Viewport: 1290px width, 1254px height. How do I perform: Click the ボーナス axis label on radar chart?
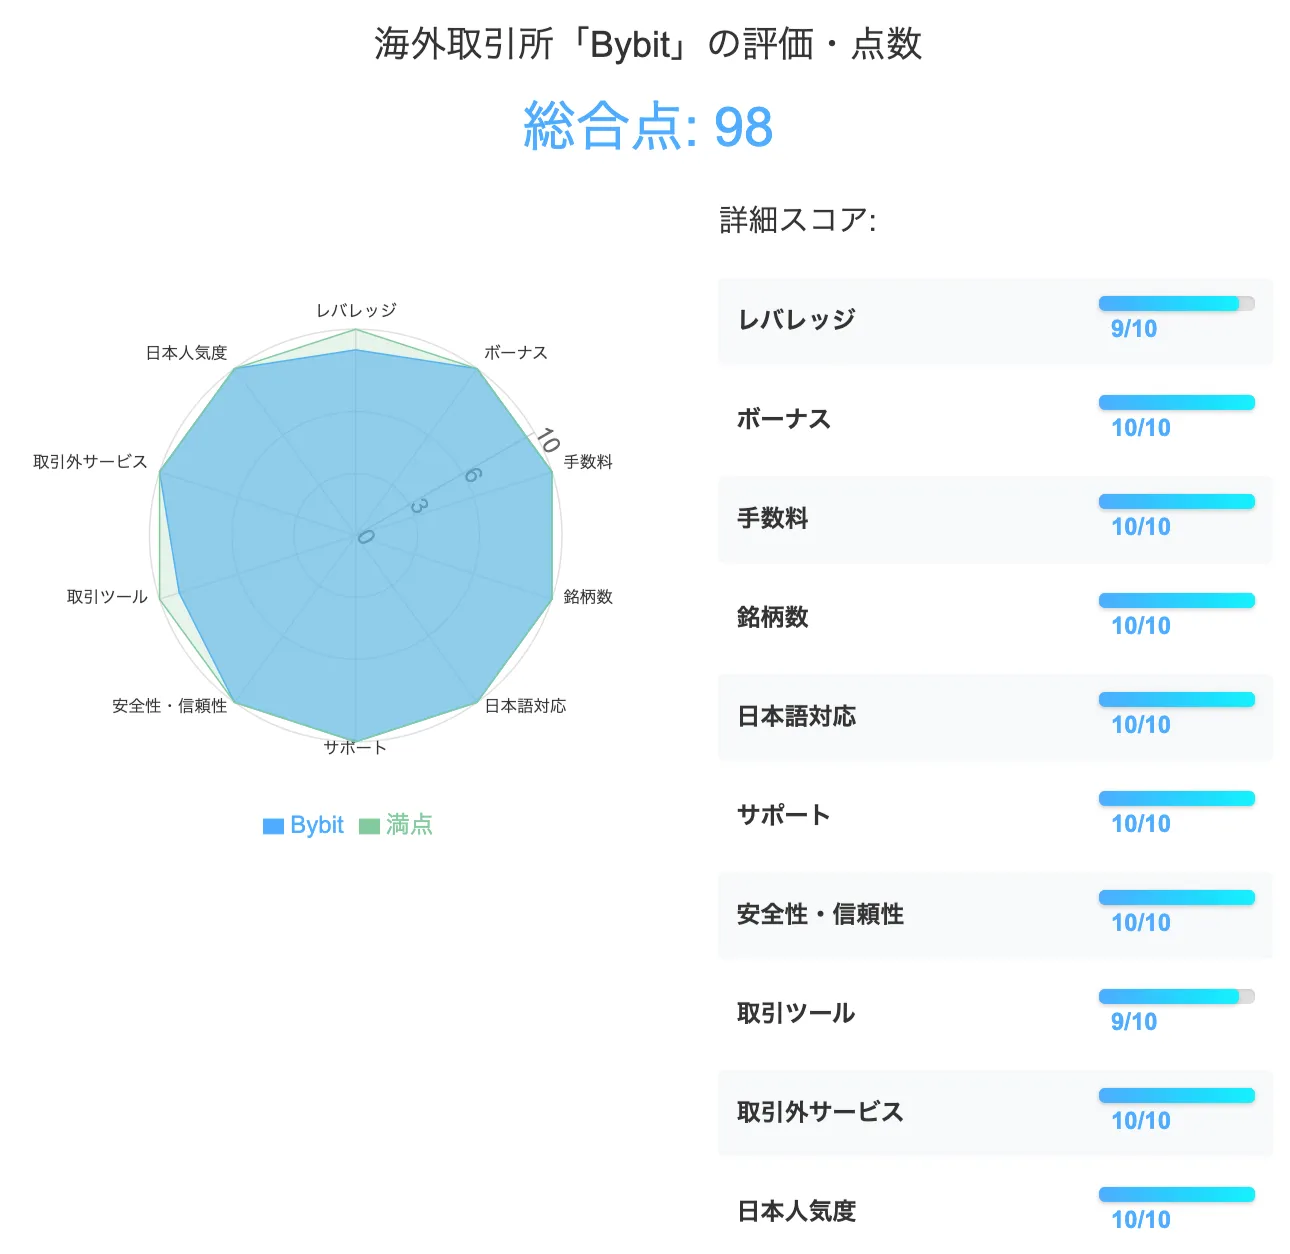[516, 353]
